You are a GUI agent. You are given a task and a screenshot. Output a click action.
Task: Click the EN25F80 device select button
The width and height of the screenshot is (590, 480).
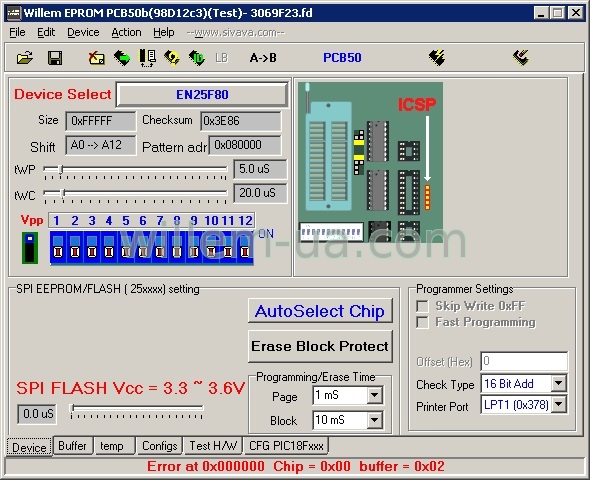pyautogui.click(x=202, y=95)
